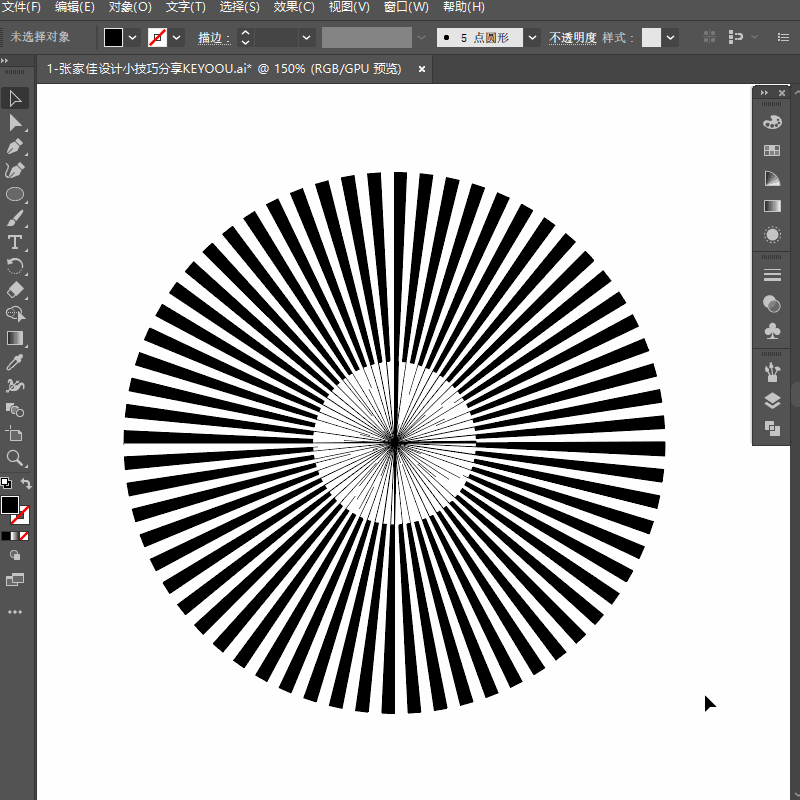800x800 pixels.
Task: Select the Selection tool (black arrow)
Action: coord(15,98)
